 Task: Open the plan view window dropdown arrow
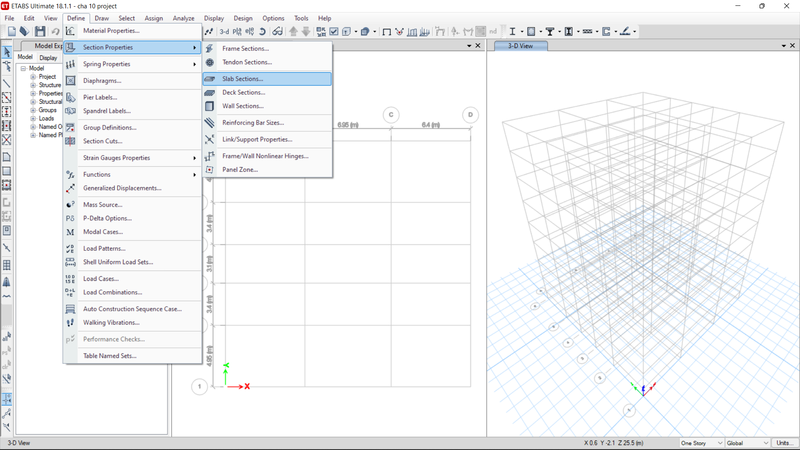(x=469, y=46)
